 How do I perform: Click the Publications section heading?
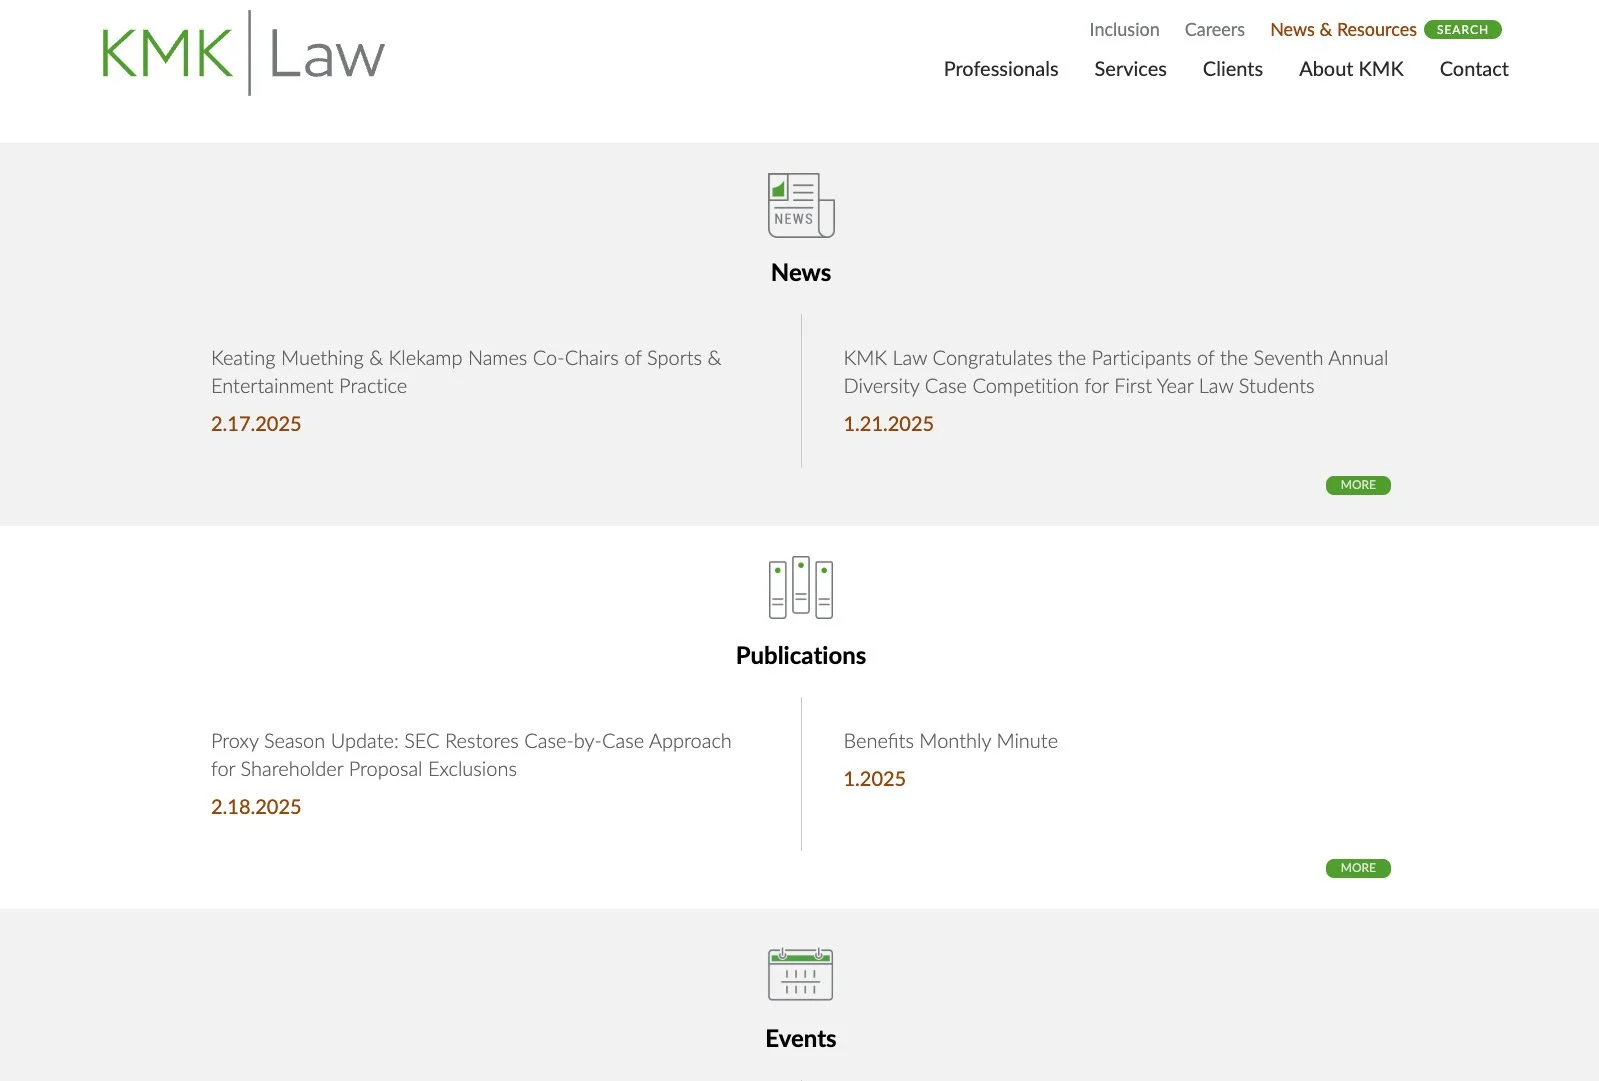coord(801,656)
